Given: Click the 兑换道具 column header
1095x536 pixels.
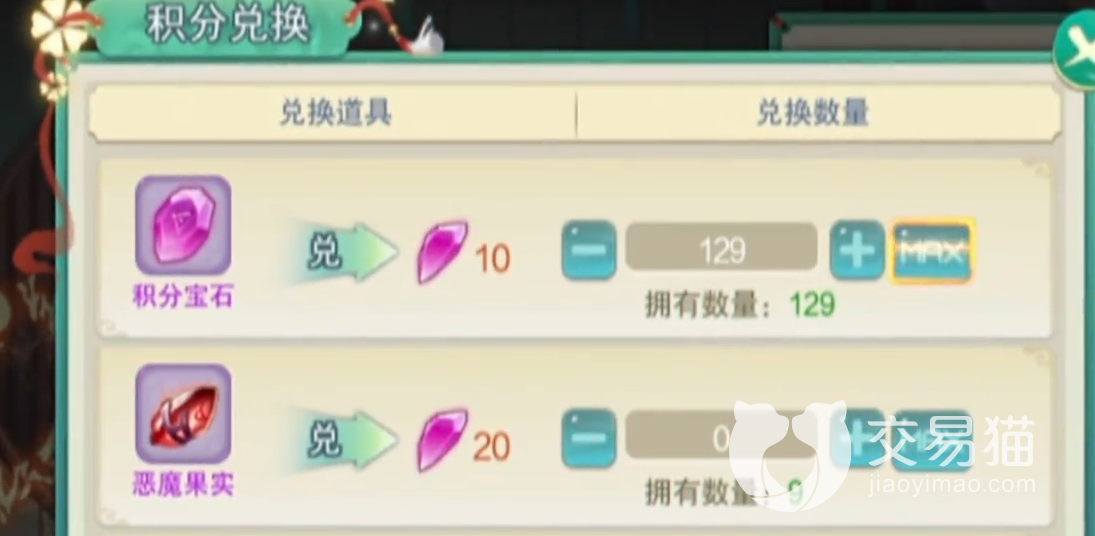Looking at the screenshot, I should point(335,113).
